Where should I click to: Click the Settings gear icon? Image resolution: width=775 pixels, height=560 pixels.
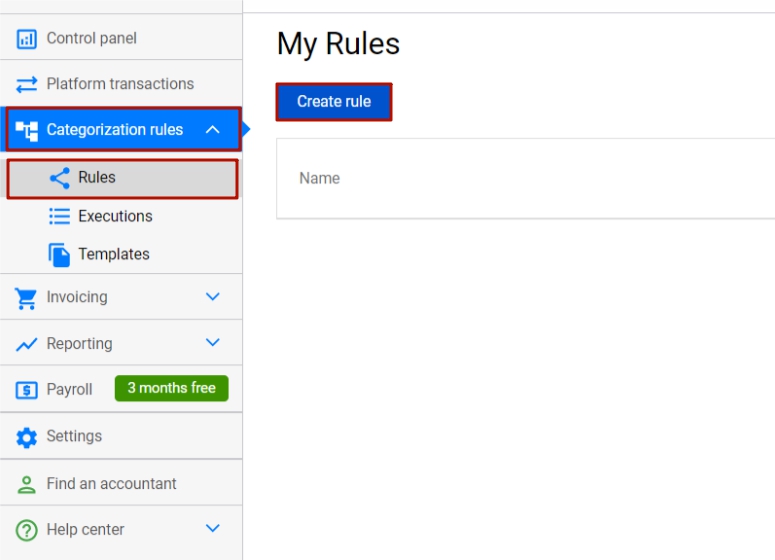click(x=27, y=437)
